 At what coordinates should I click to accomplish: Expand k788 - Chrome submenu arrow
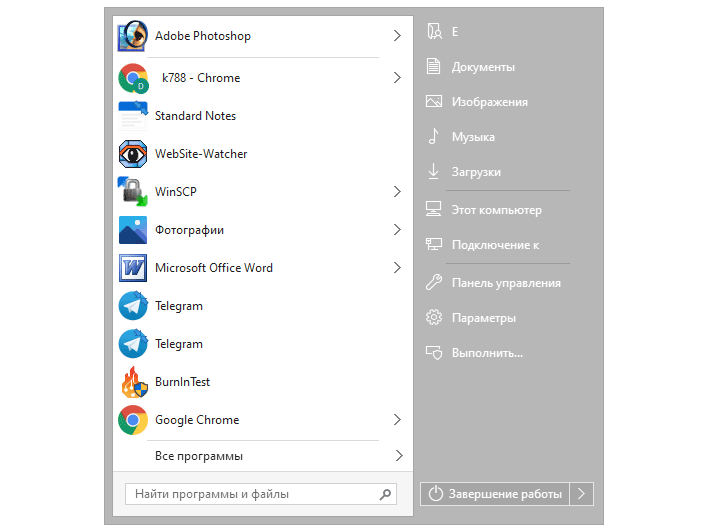[x=397, y=78]
